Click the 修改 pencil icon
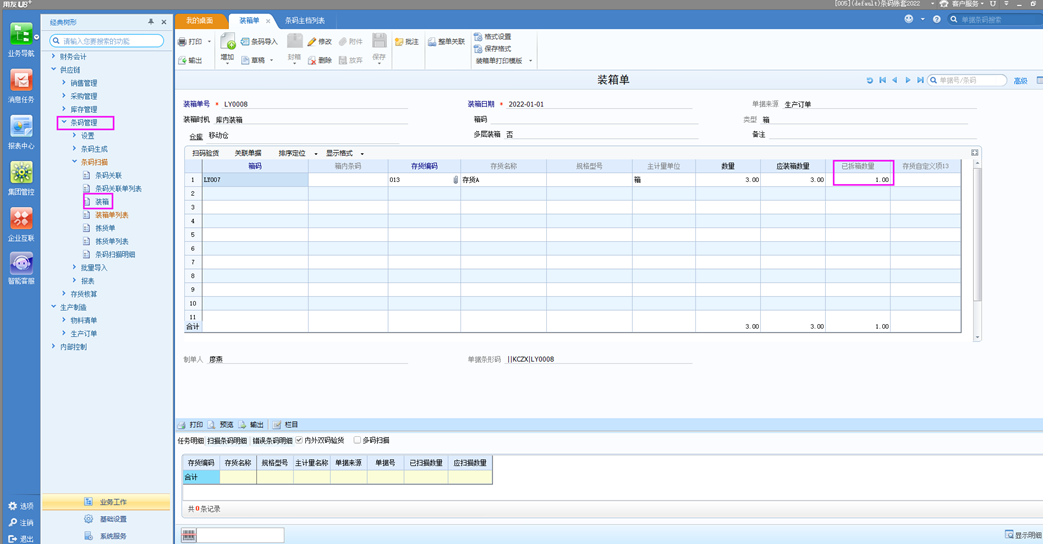Image resolution: width=1043 pixels, height=544 pixels. tap(311, 41)
